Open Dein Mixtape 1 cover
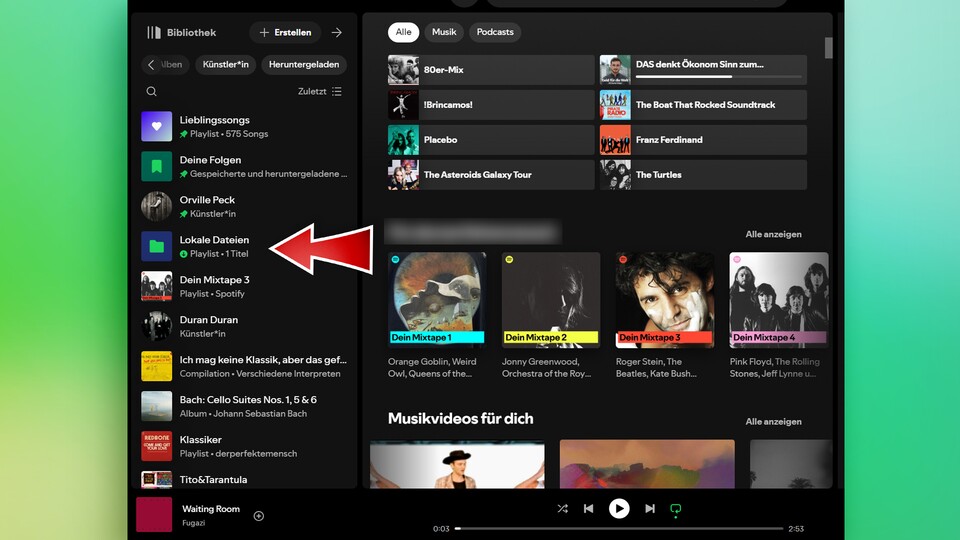 point(437,300)
